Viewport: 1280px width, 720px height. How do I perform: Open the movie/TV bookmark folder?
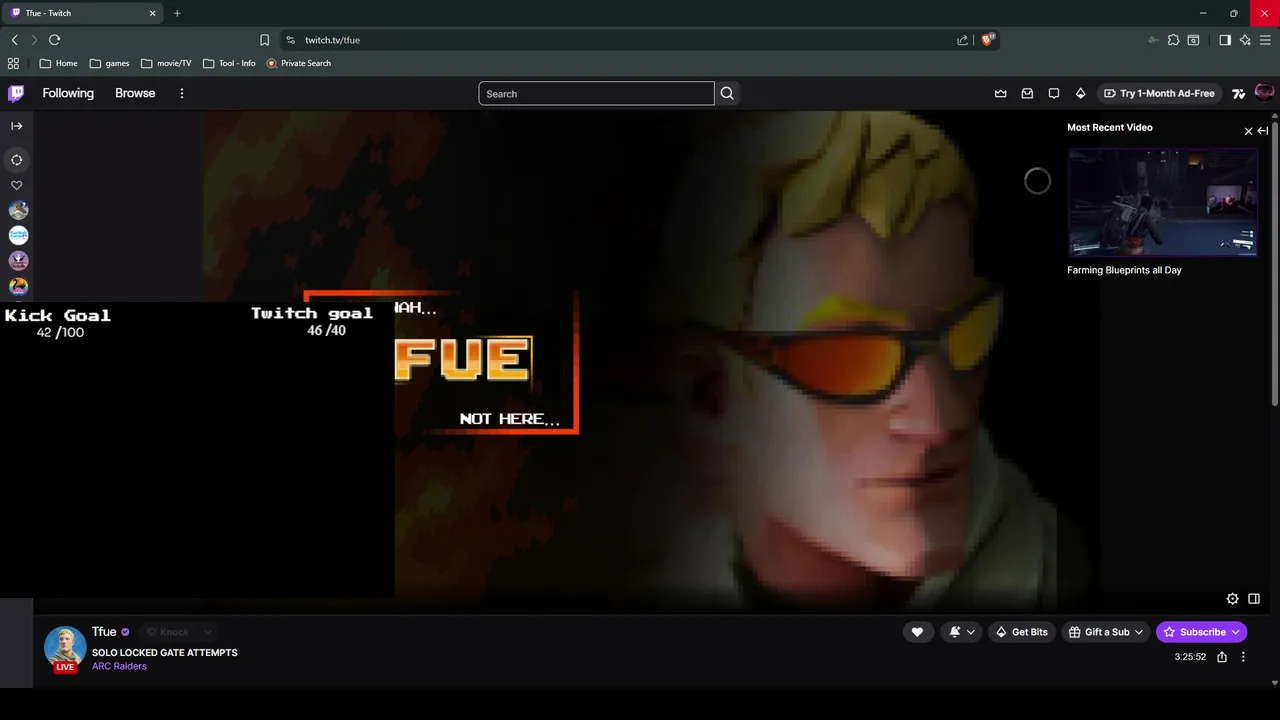(x=166, y=63)
